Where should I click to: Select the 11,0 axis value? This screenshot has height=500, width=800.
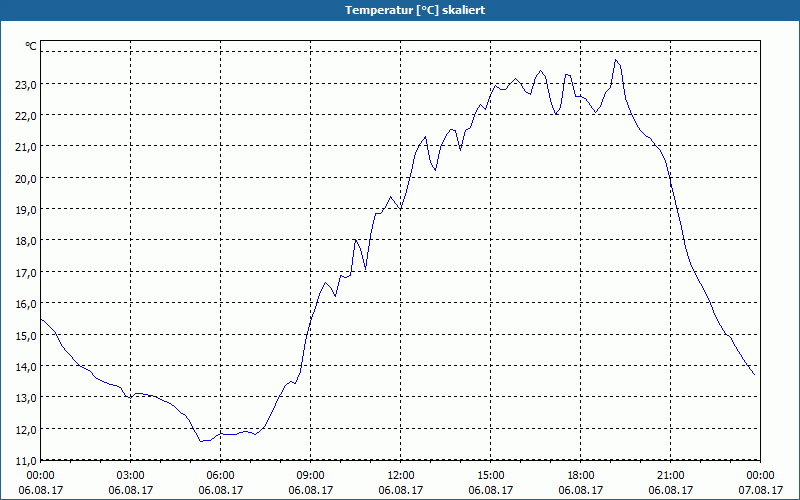(26, 461)
